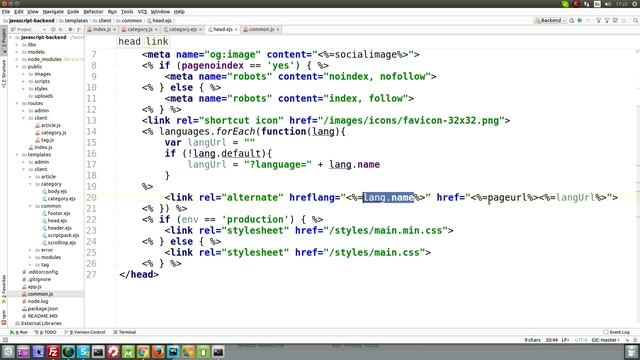Image resolution: width=640 pixels, height=360 pixels.
Task: Expand the error folder
Action: [x=30, y=250]
